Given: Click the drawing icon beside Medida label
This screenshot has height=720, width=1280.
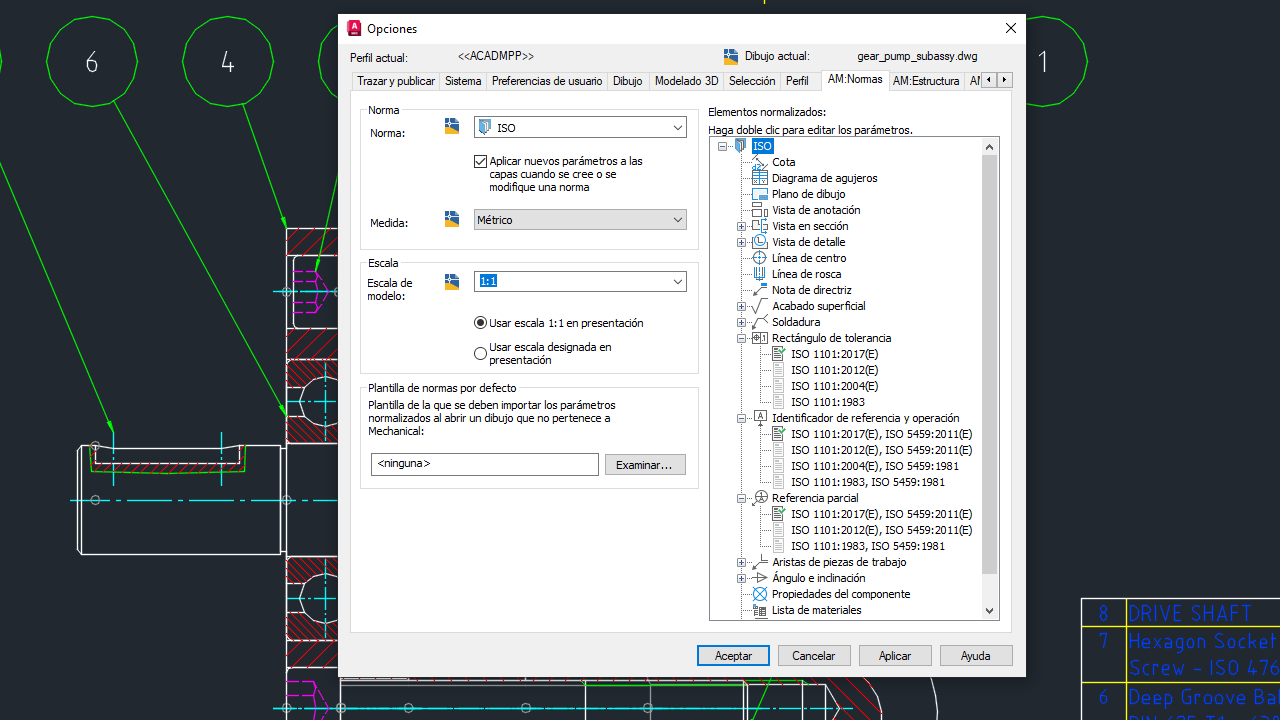Looking at the screenshot, I should click(x=452, y=219).
